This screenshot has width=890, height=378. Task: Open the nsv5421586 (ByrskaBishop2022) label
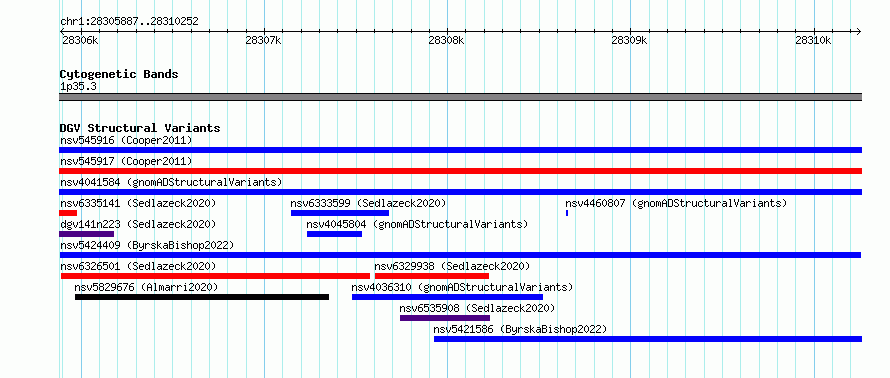pyautogui.click(x=520, y=329)
